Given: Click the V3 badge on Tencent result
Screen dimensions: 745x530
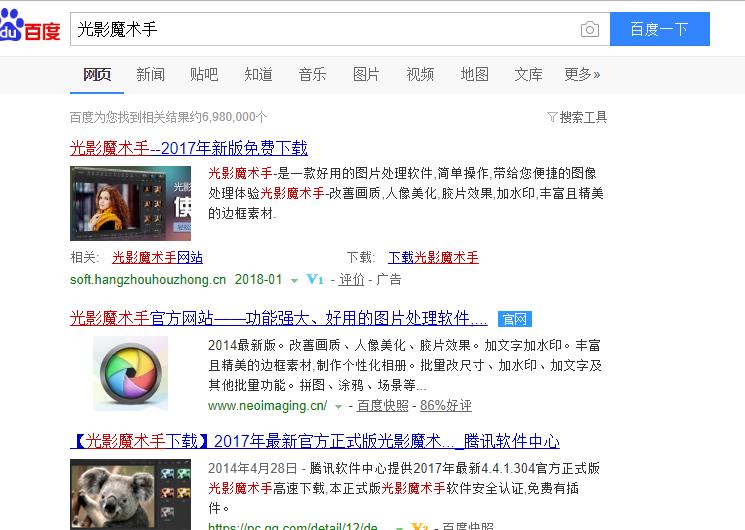Looking at the screenshot, I should click(420, 526).
